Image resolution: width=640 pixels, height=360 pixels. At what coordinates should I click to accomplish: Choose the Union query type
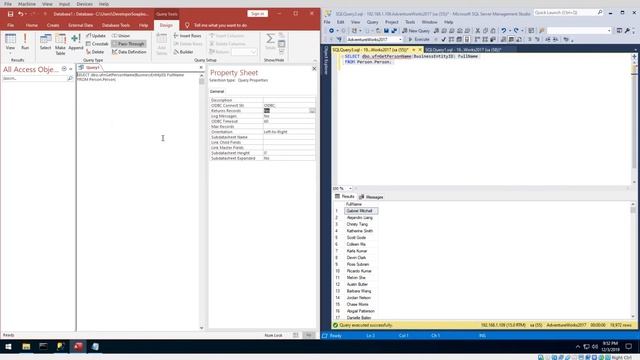point(121,36)
